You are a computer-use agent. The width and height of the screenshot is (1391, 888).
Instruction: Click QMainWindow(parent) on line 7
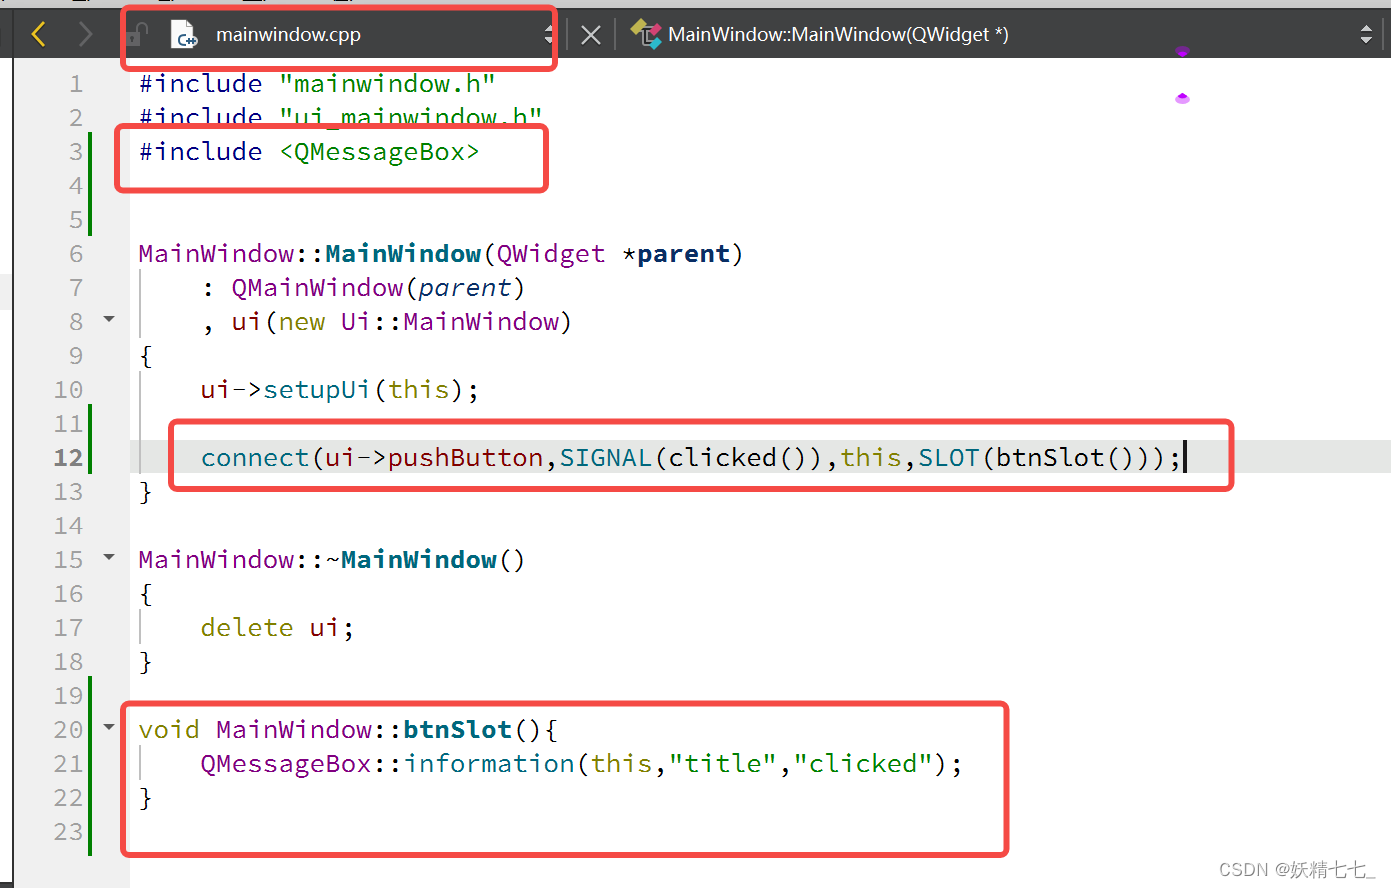click(x=378, y=288)
